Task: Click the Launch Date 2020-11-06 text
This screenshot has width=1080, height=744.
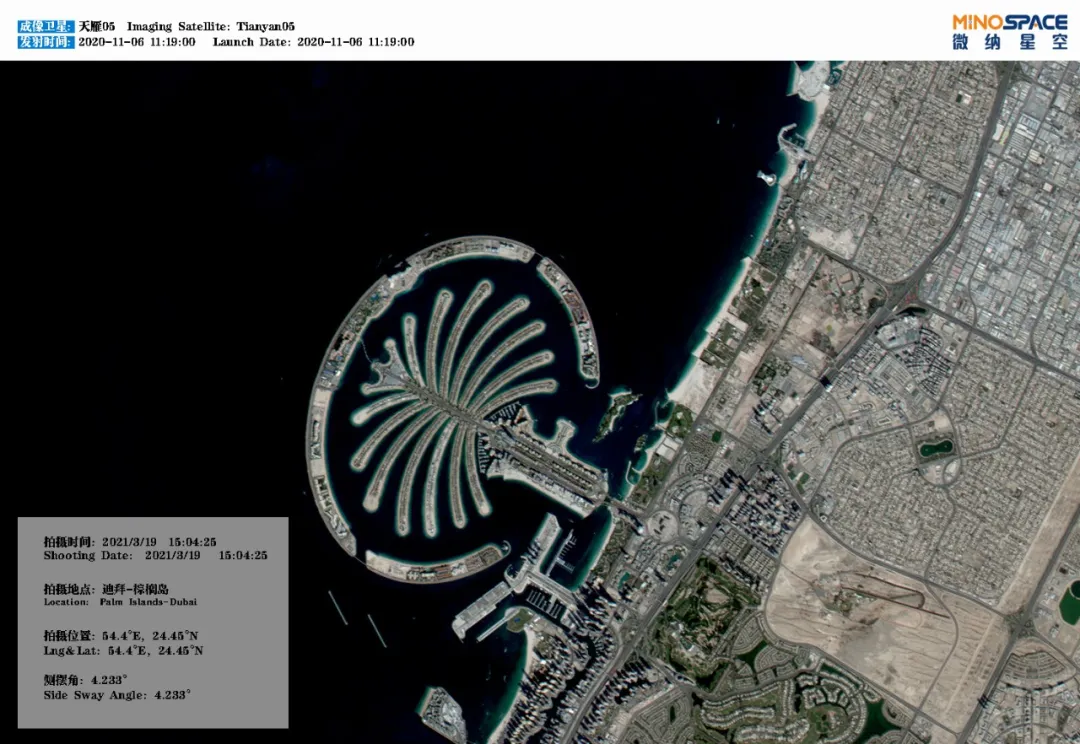Action: [313, 41]
